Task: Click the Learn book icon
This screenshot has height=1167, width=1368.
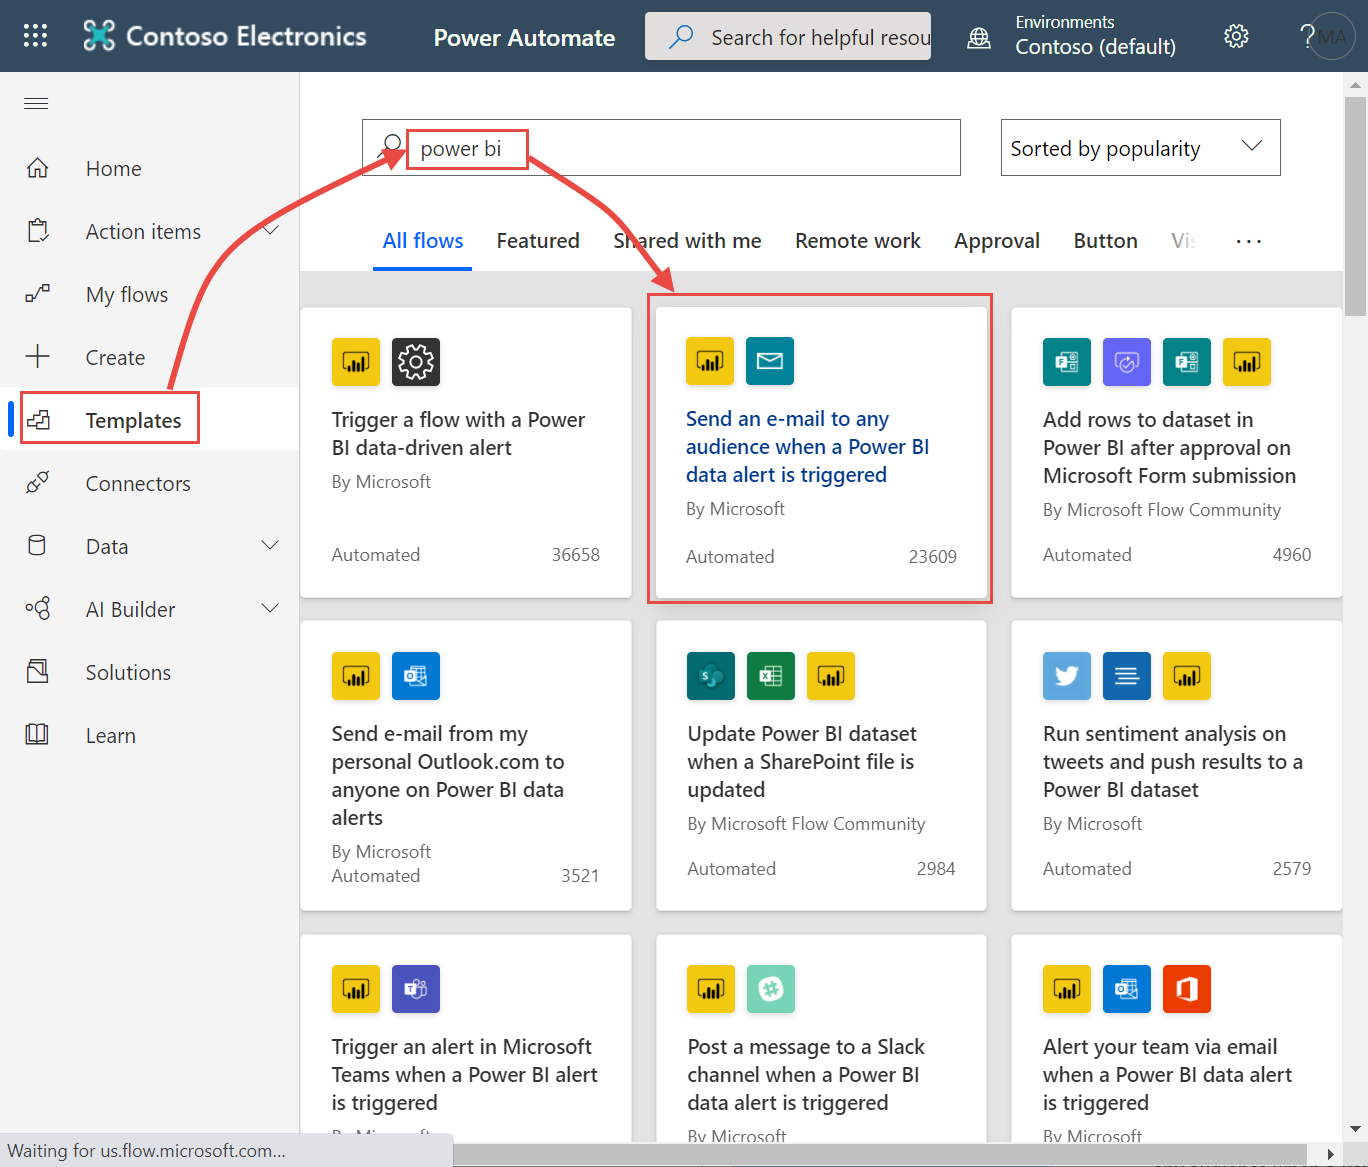Action: click(x=37, y=735)
